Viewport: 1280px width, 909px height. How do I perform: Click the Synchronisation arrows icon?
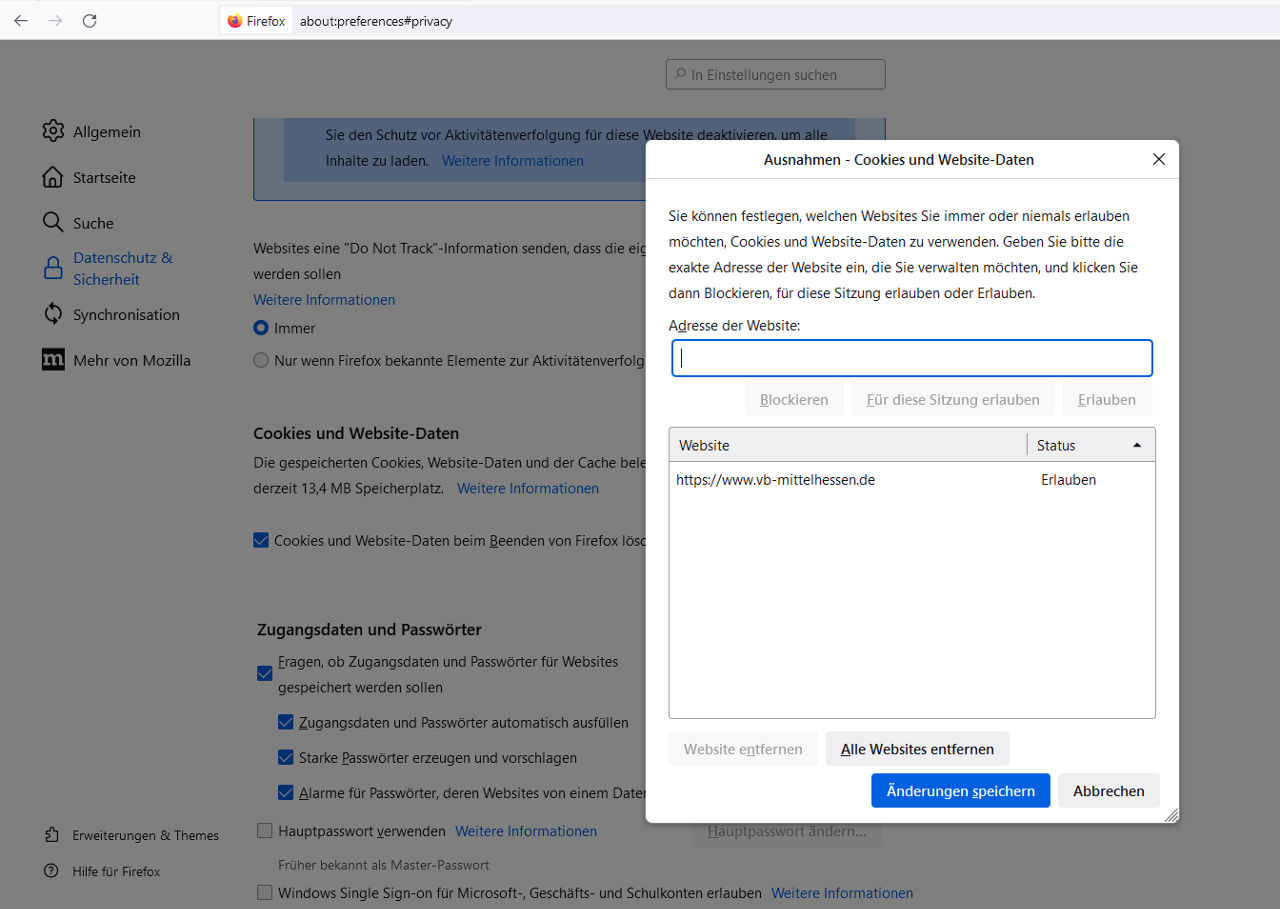(53, 314)
